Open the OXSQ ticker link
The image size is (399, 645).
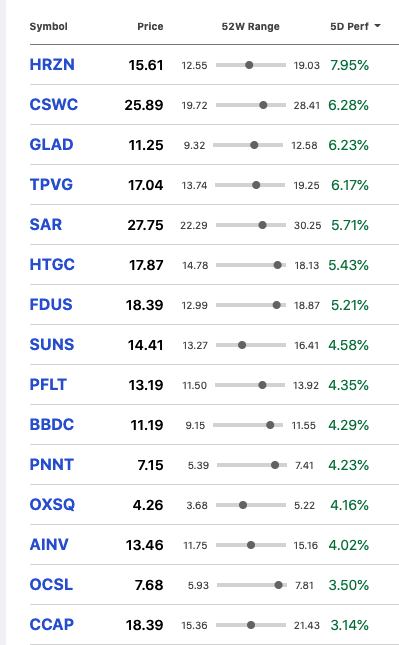pyautogui.click(x=52, y=505)
